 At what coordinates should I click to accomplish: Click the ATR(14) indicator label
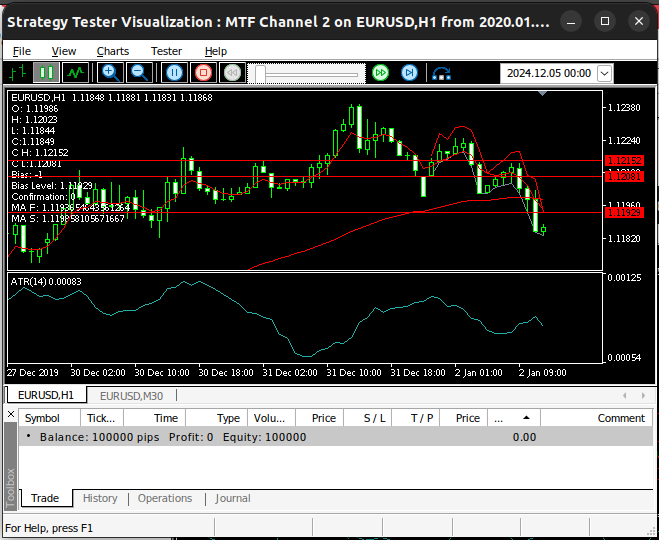pos(46,282)
